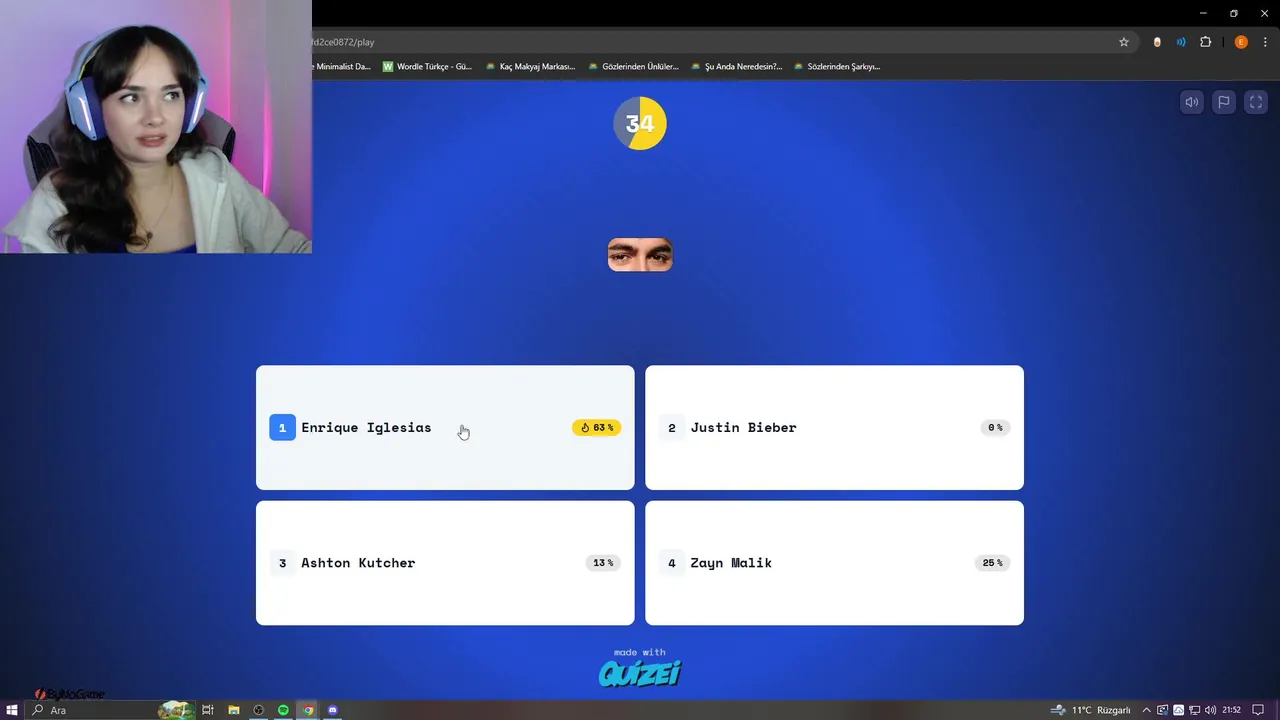Mute the quiz sound with the speaker icon
Screen dimensions: 1280x720
pos(1191,102)
